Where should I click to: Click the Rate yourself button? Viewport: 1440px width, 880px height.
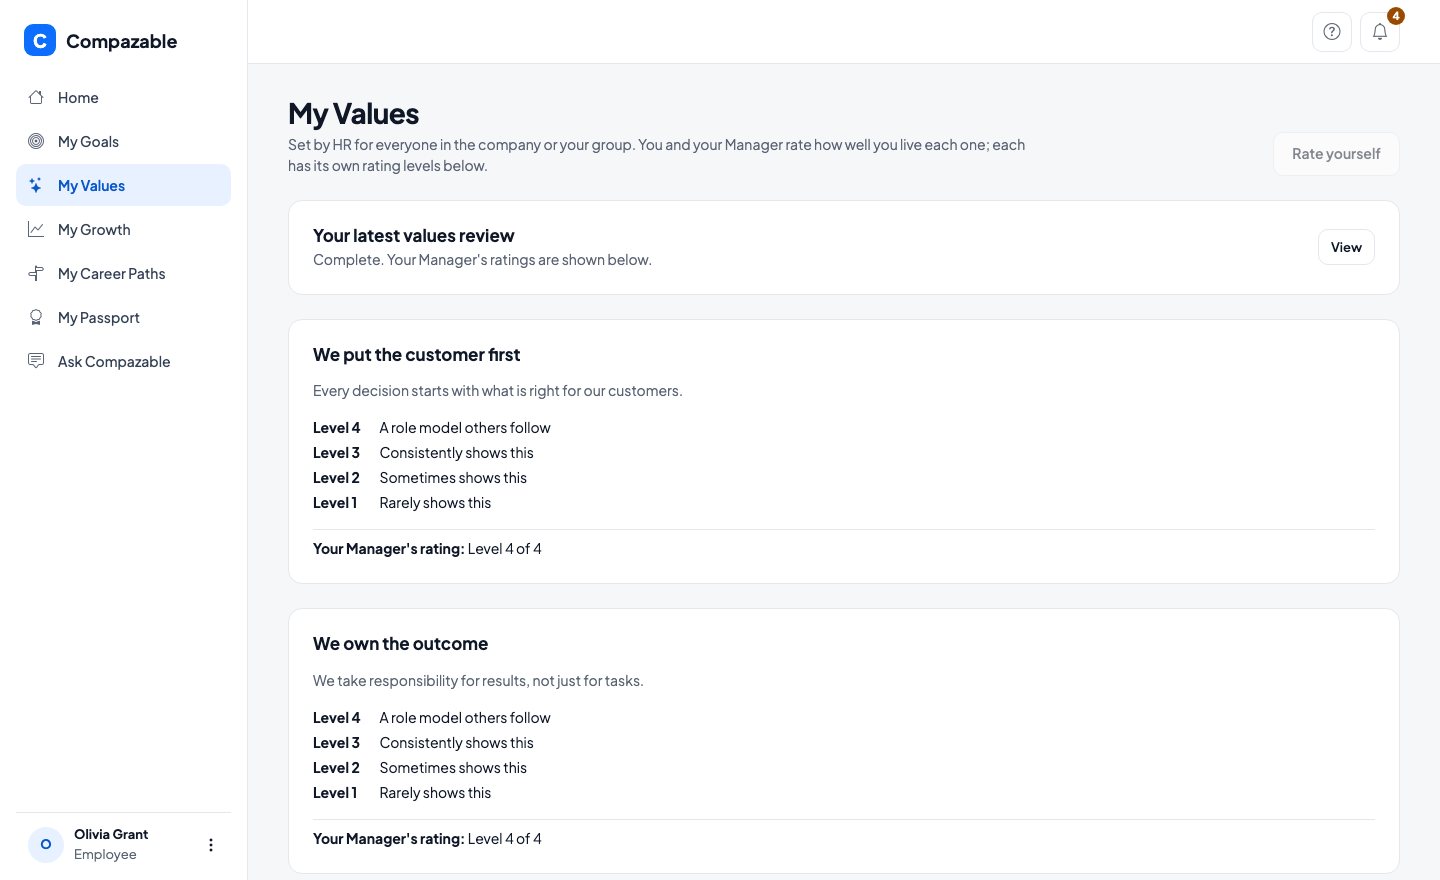1336,154
